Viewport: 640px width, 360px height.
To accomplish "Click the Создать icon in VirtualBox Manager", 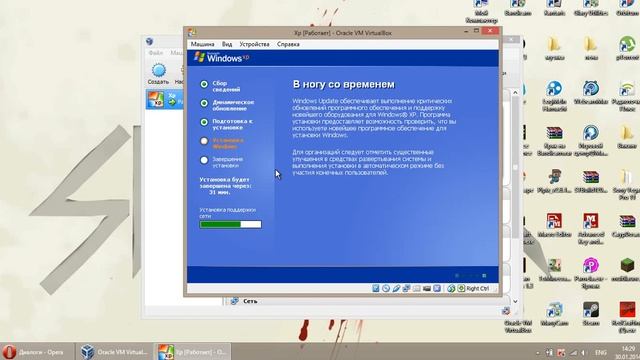I will click(x=158, y=71).
